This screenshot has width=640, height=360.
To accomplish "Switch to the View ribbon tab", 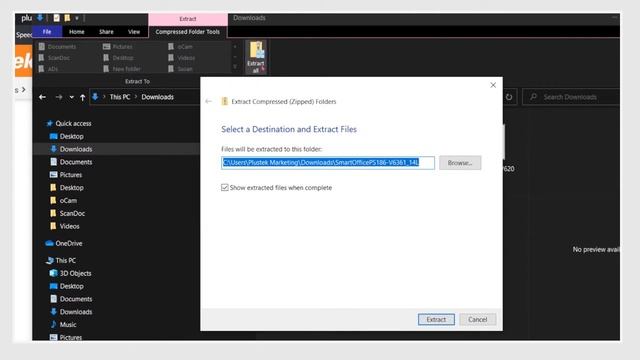I will pyautogui.click(x=134, y=31).
